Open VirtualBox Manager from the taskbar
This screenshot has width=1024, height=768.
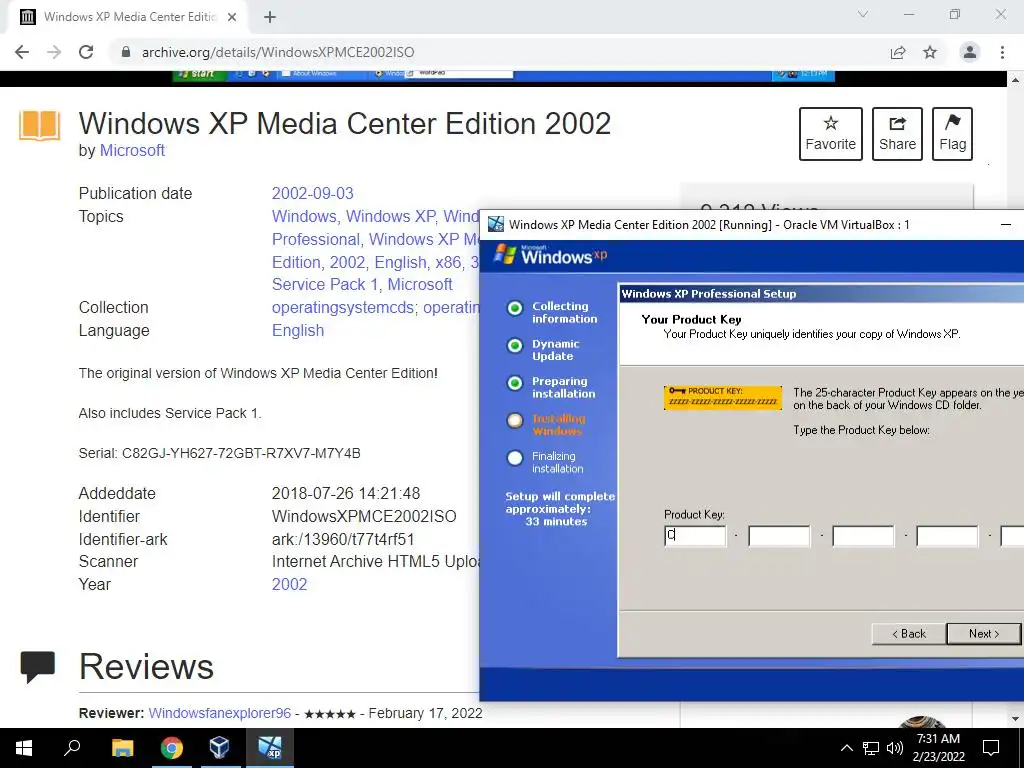click(219, 748)
